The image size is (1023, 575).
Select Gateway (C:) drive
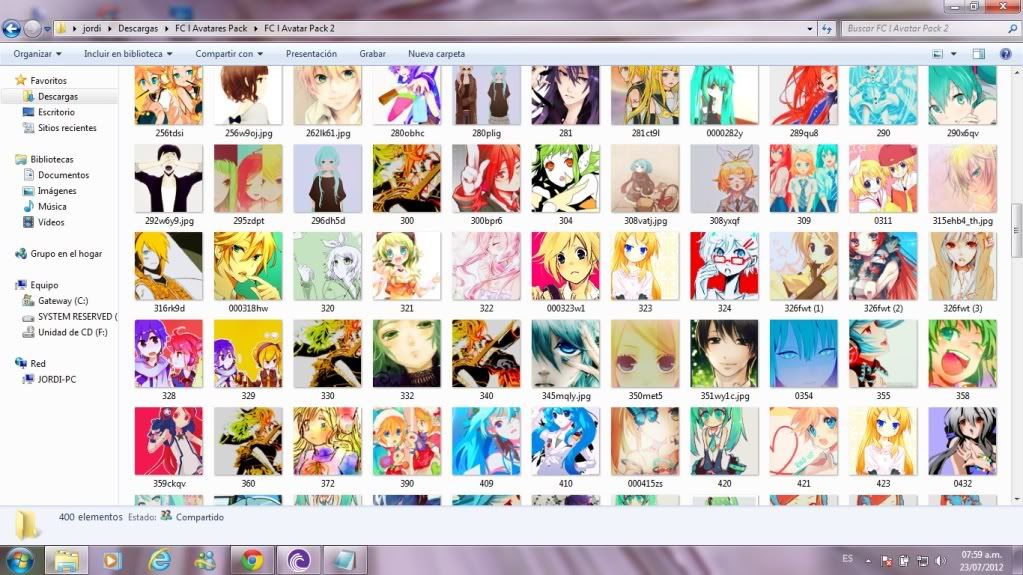tap(63, 300)
